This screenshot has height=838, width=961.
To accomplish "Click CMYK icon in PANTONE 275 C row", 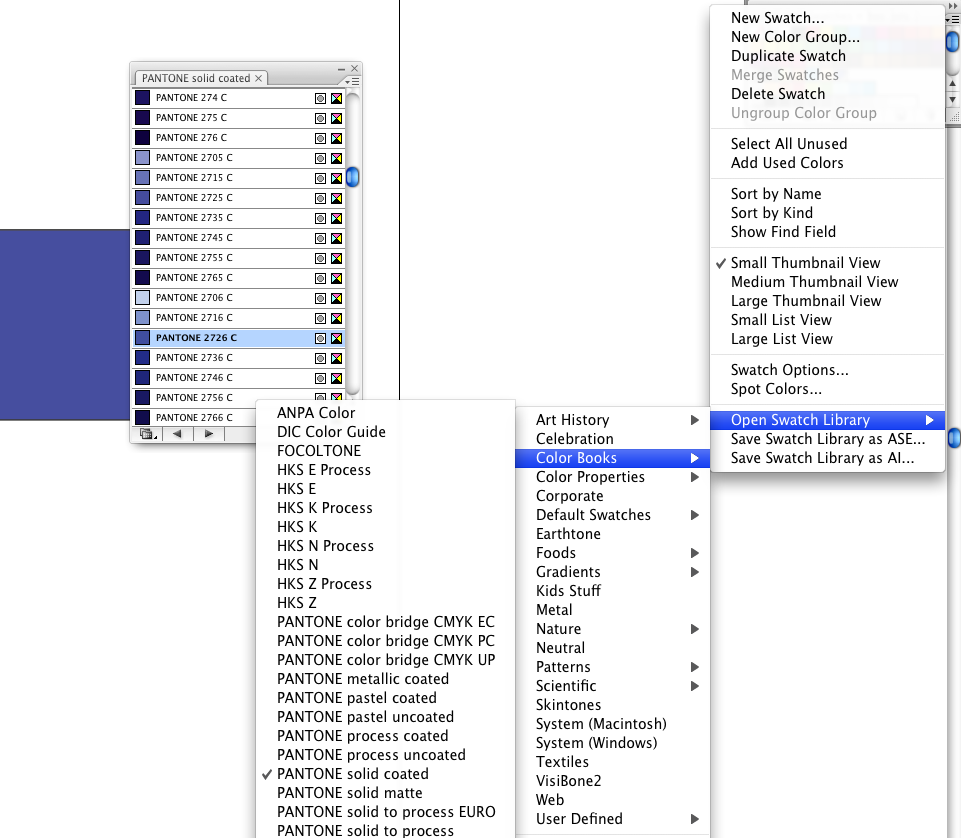I will 336,118.
